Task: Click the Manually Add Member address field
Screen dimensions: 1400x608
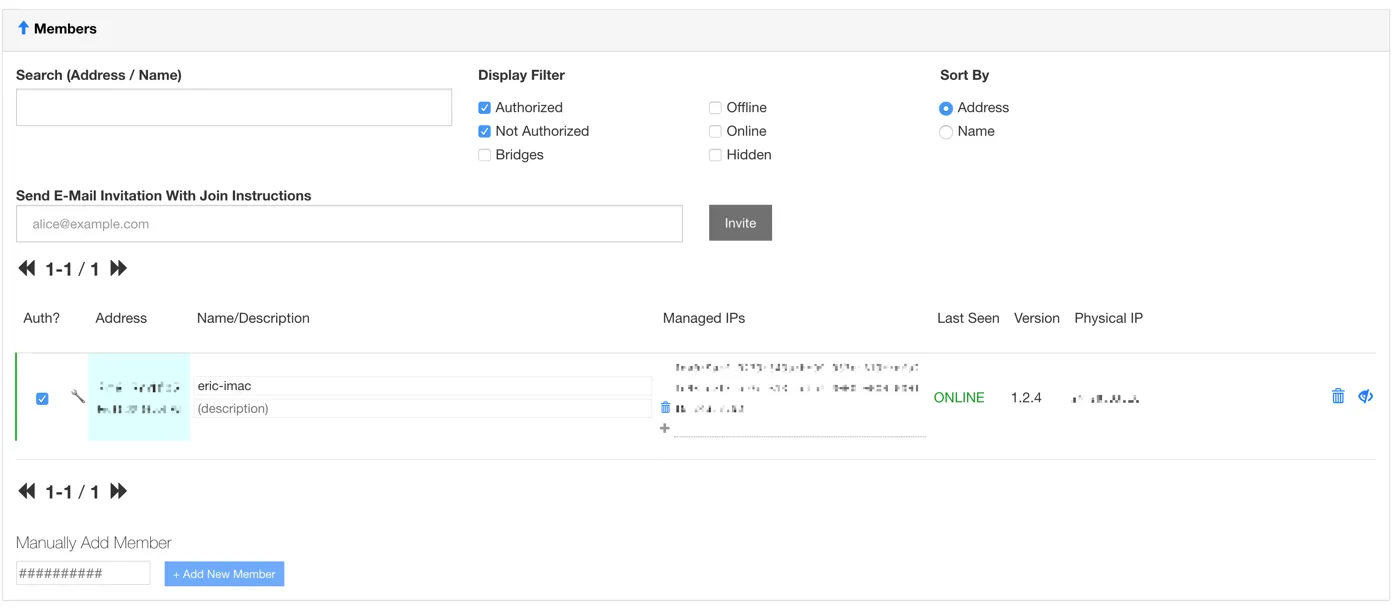Action: [x=83, y=573]
